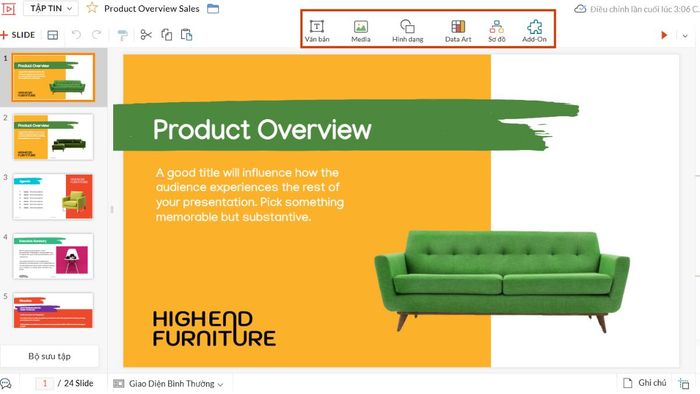
Task: Add a new slide with + SLIDE
Action: coord(18,35)
